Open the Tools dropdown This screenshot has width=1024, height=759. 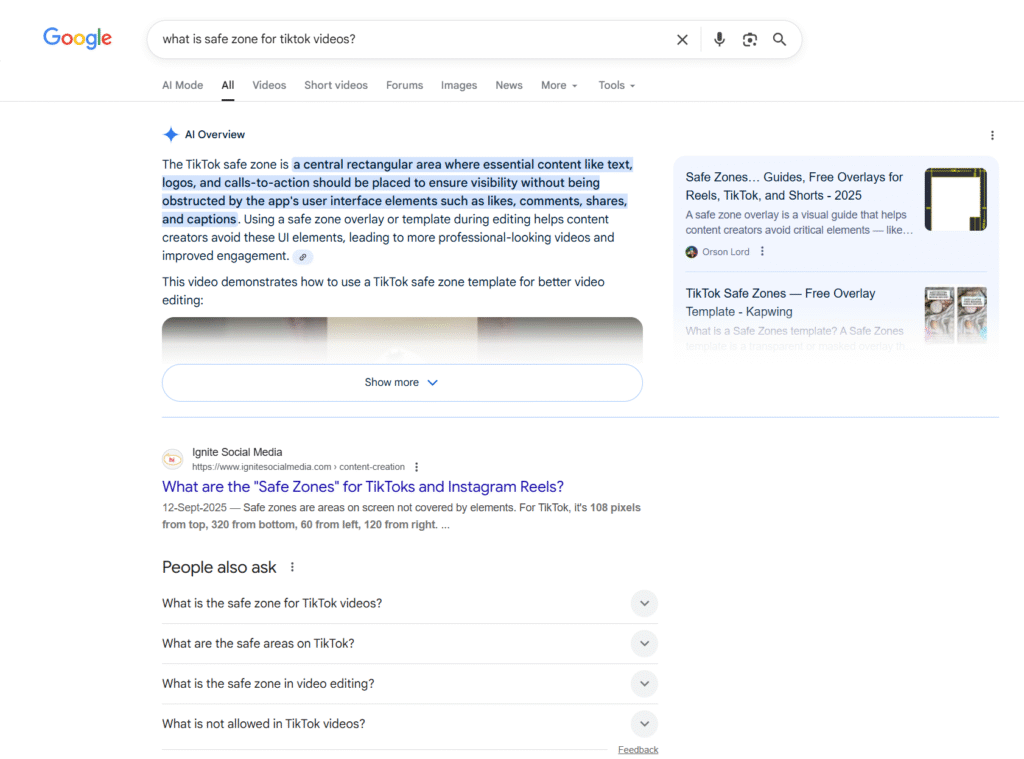tap(616, 86)
